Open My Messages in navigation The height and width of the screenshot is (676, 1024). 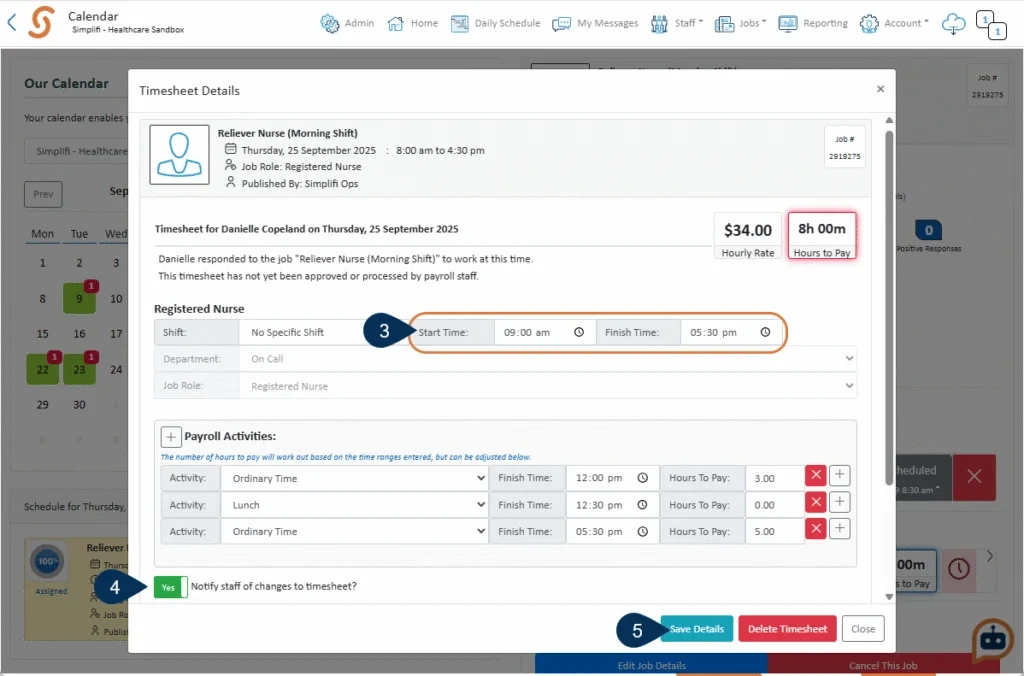595,24
